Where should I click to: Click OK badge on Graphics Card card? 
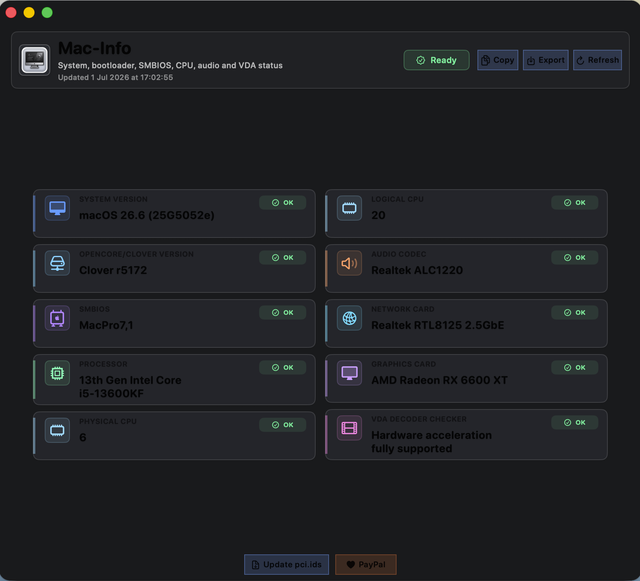[x=575, y=367]
